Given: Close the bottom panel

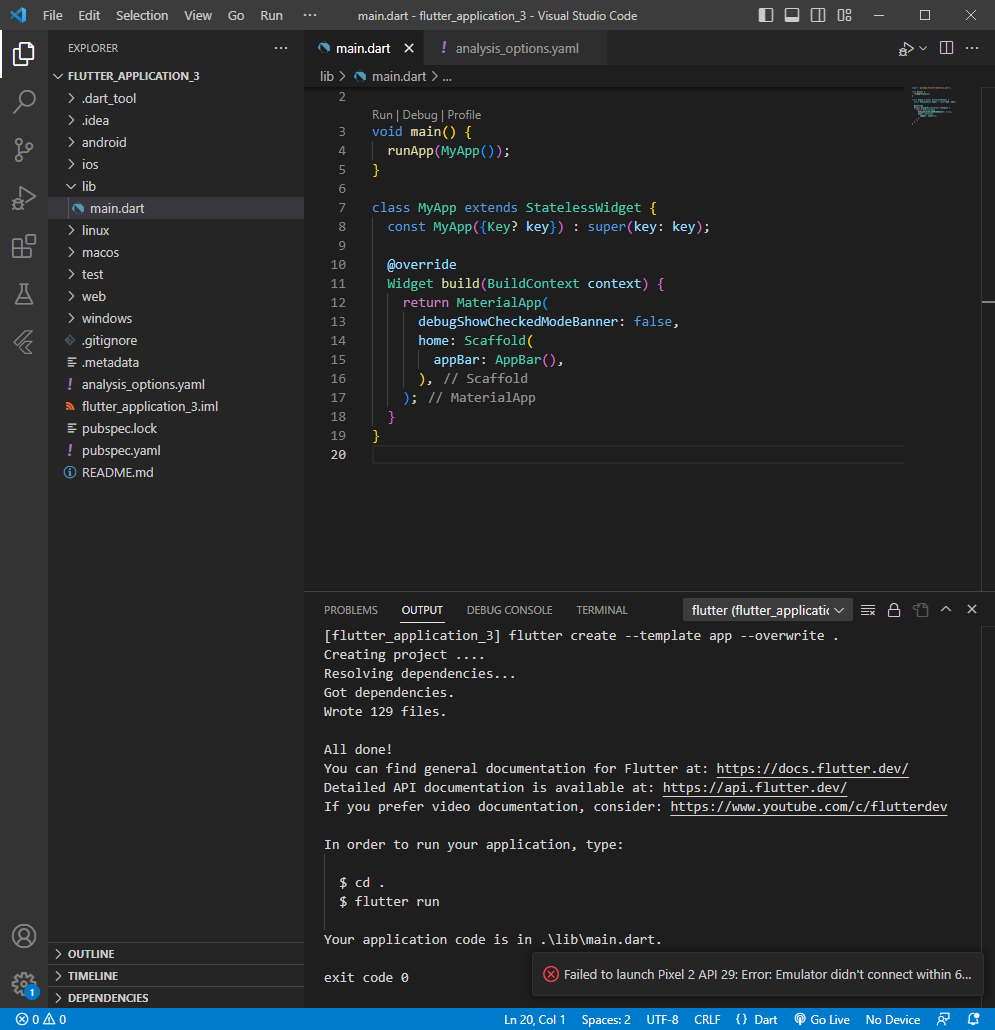Looking at the screenshot, I should 972,610.
